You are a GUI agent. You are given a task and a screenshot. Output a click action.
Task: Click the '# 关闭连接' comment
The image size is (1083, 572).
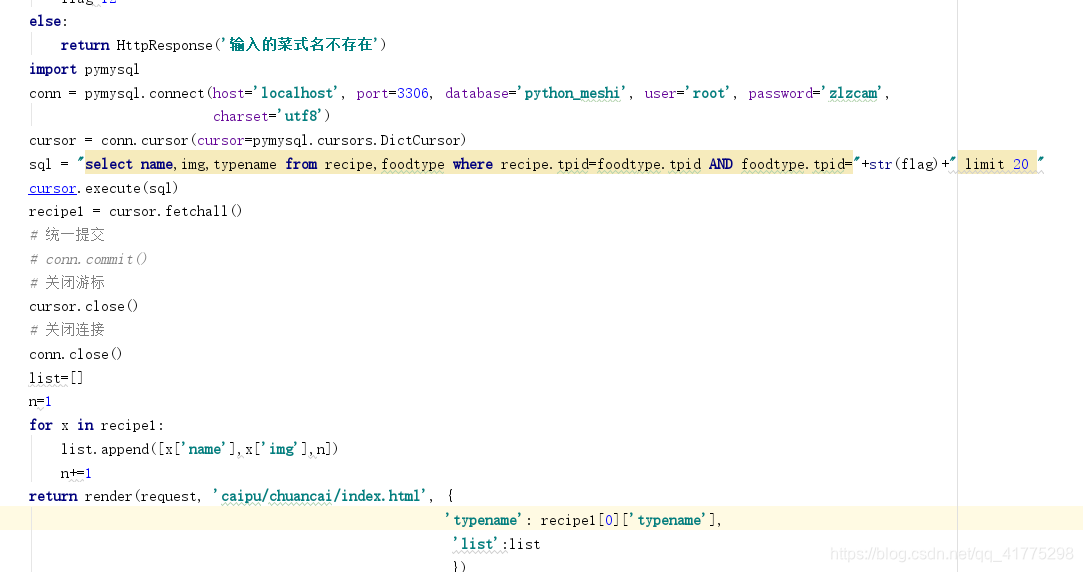point(67,330)
